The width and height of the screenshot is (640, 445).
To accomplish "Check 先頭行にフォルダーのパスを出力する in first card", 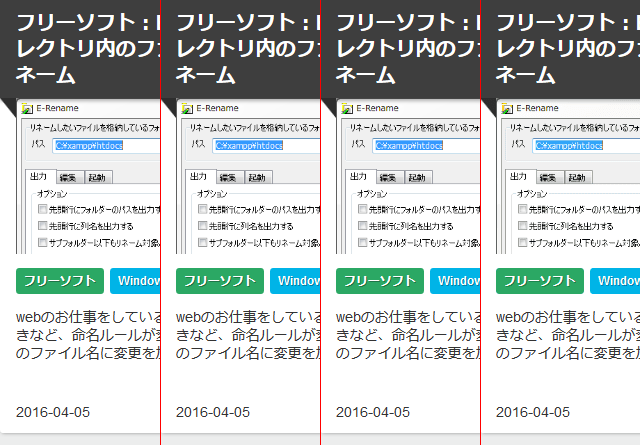I will [42, 210].
